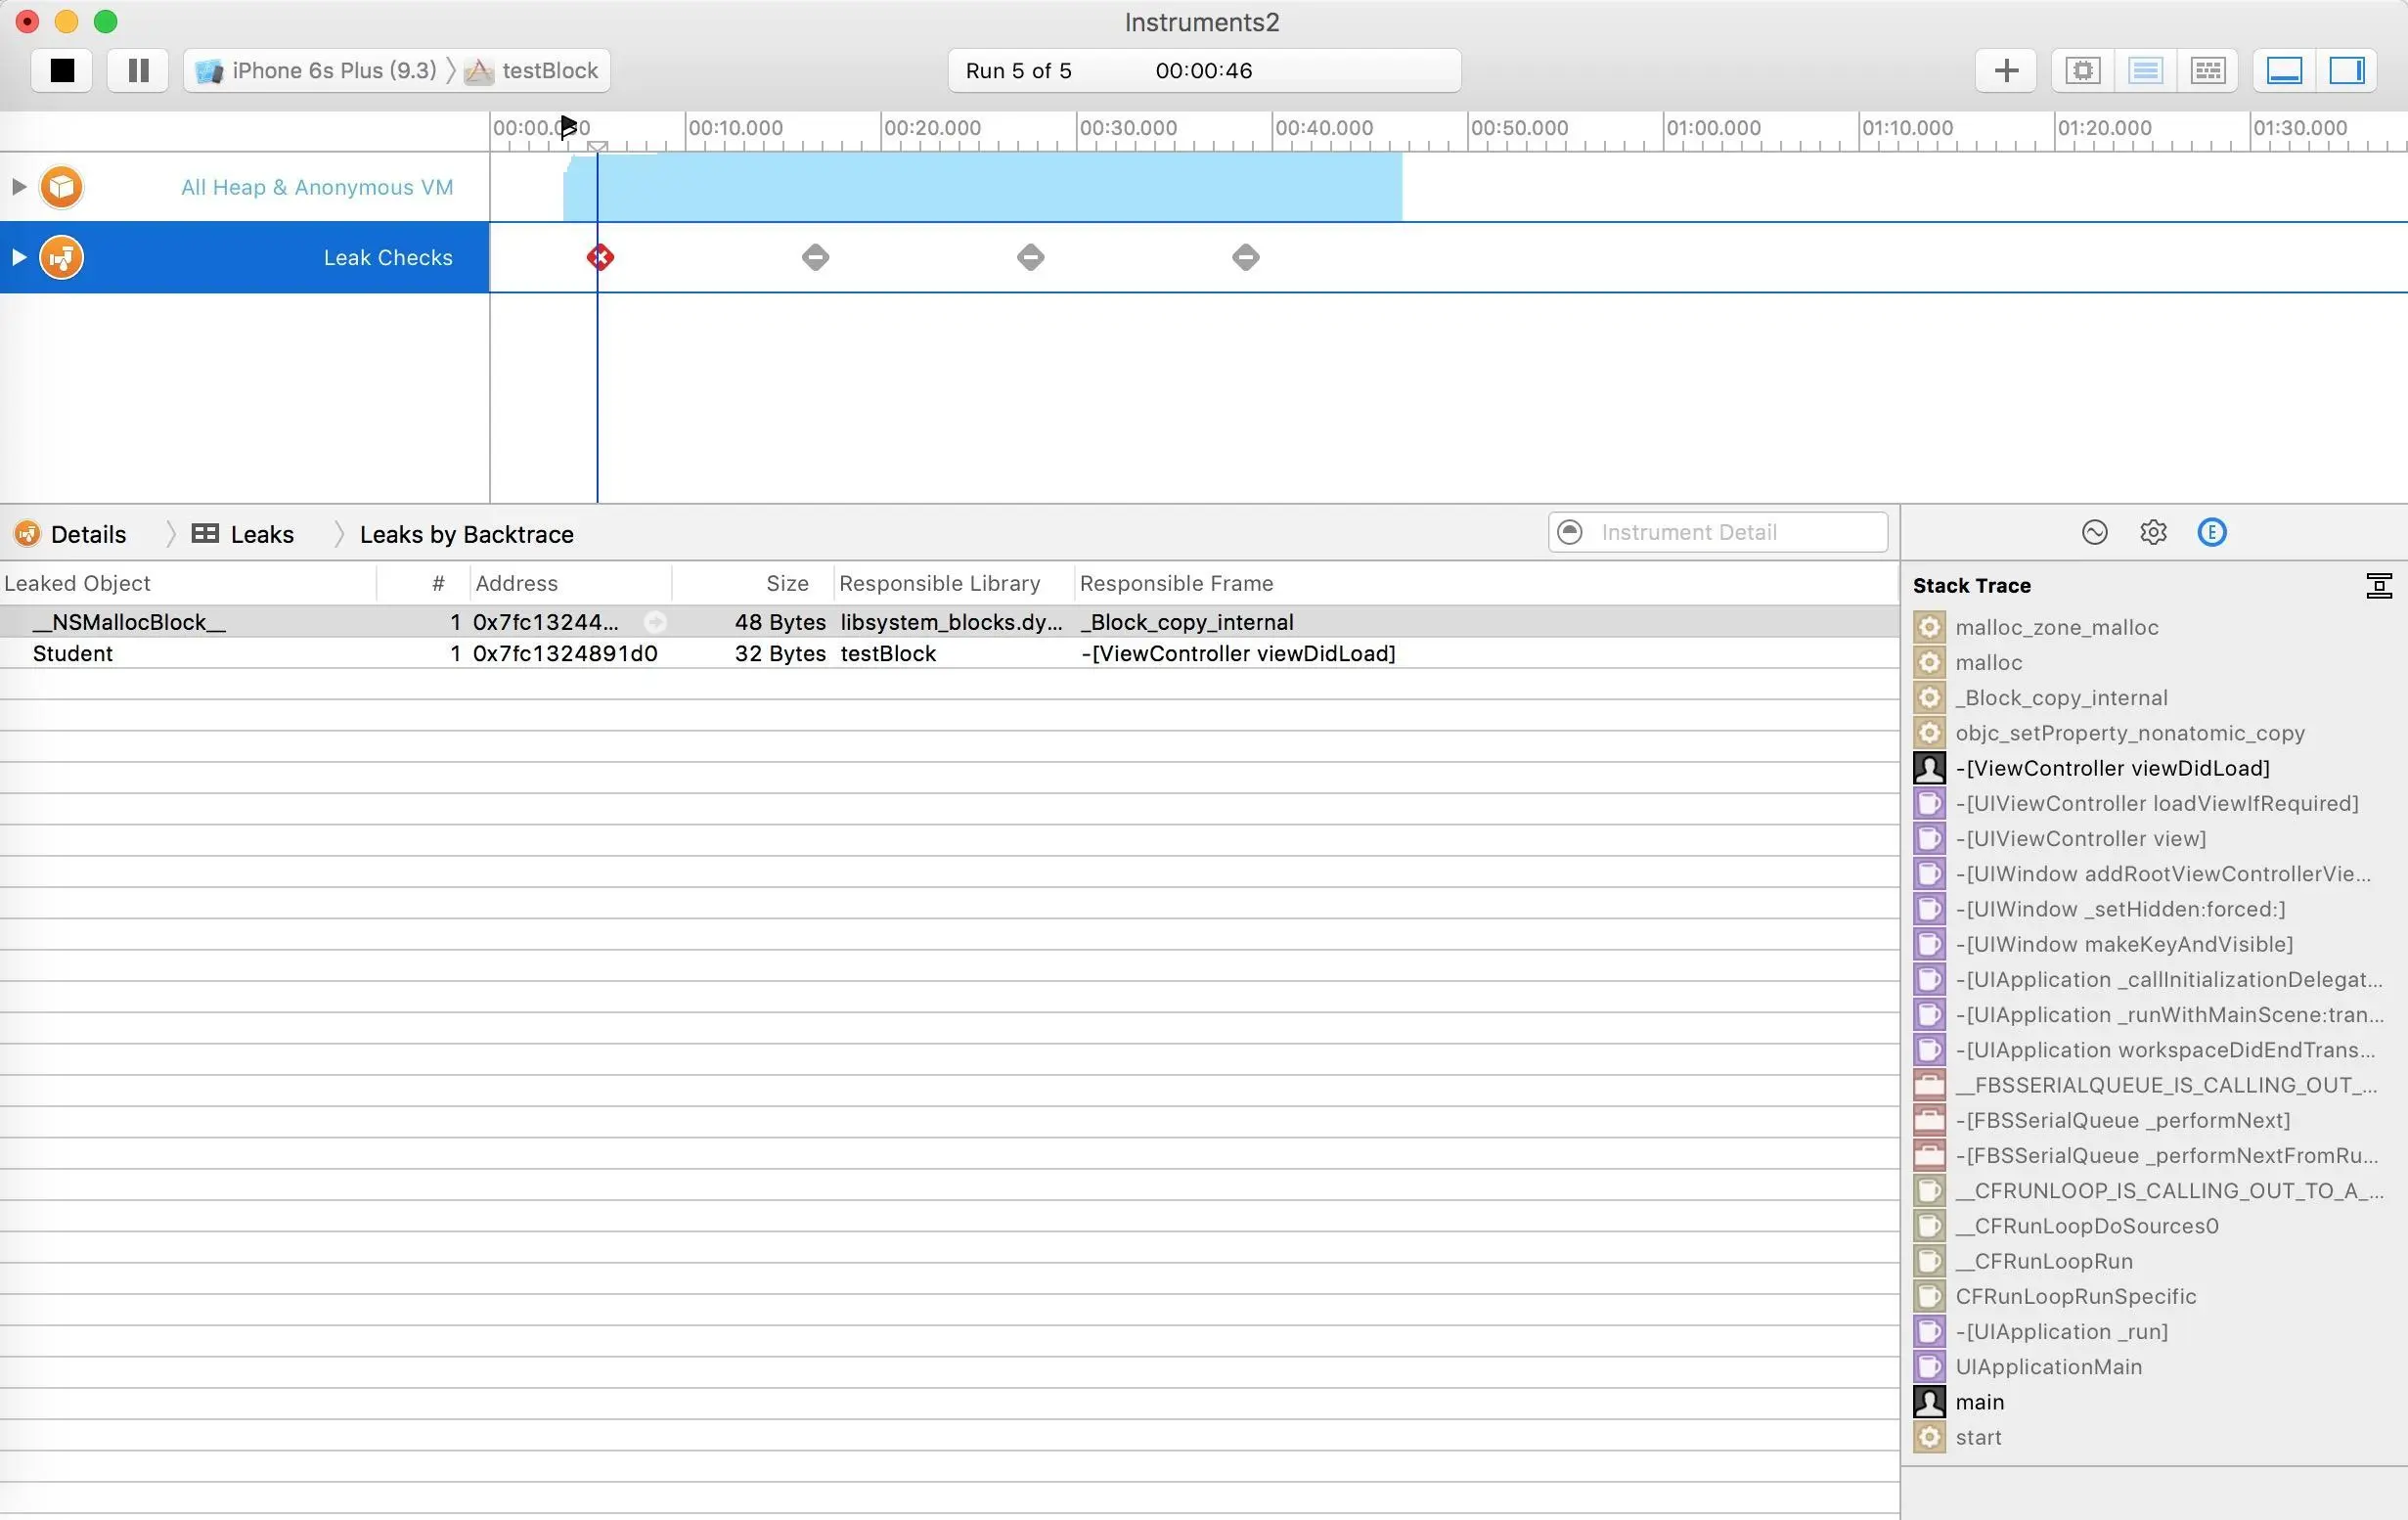2408x1520 pixels.
Task: Add an instrument using the plus button
Action: tap(2005, 71)
